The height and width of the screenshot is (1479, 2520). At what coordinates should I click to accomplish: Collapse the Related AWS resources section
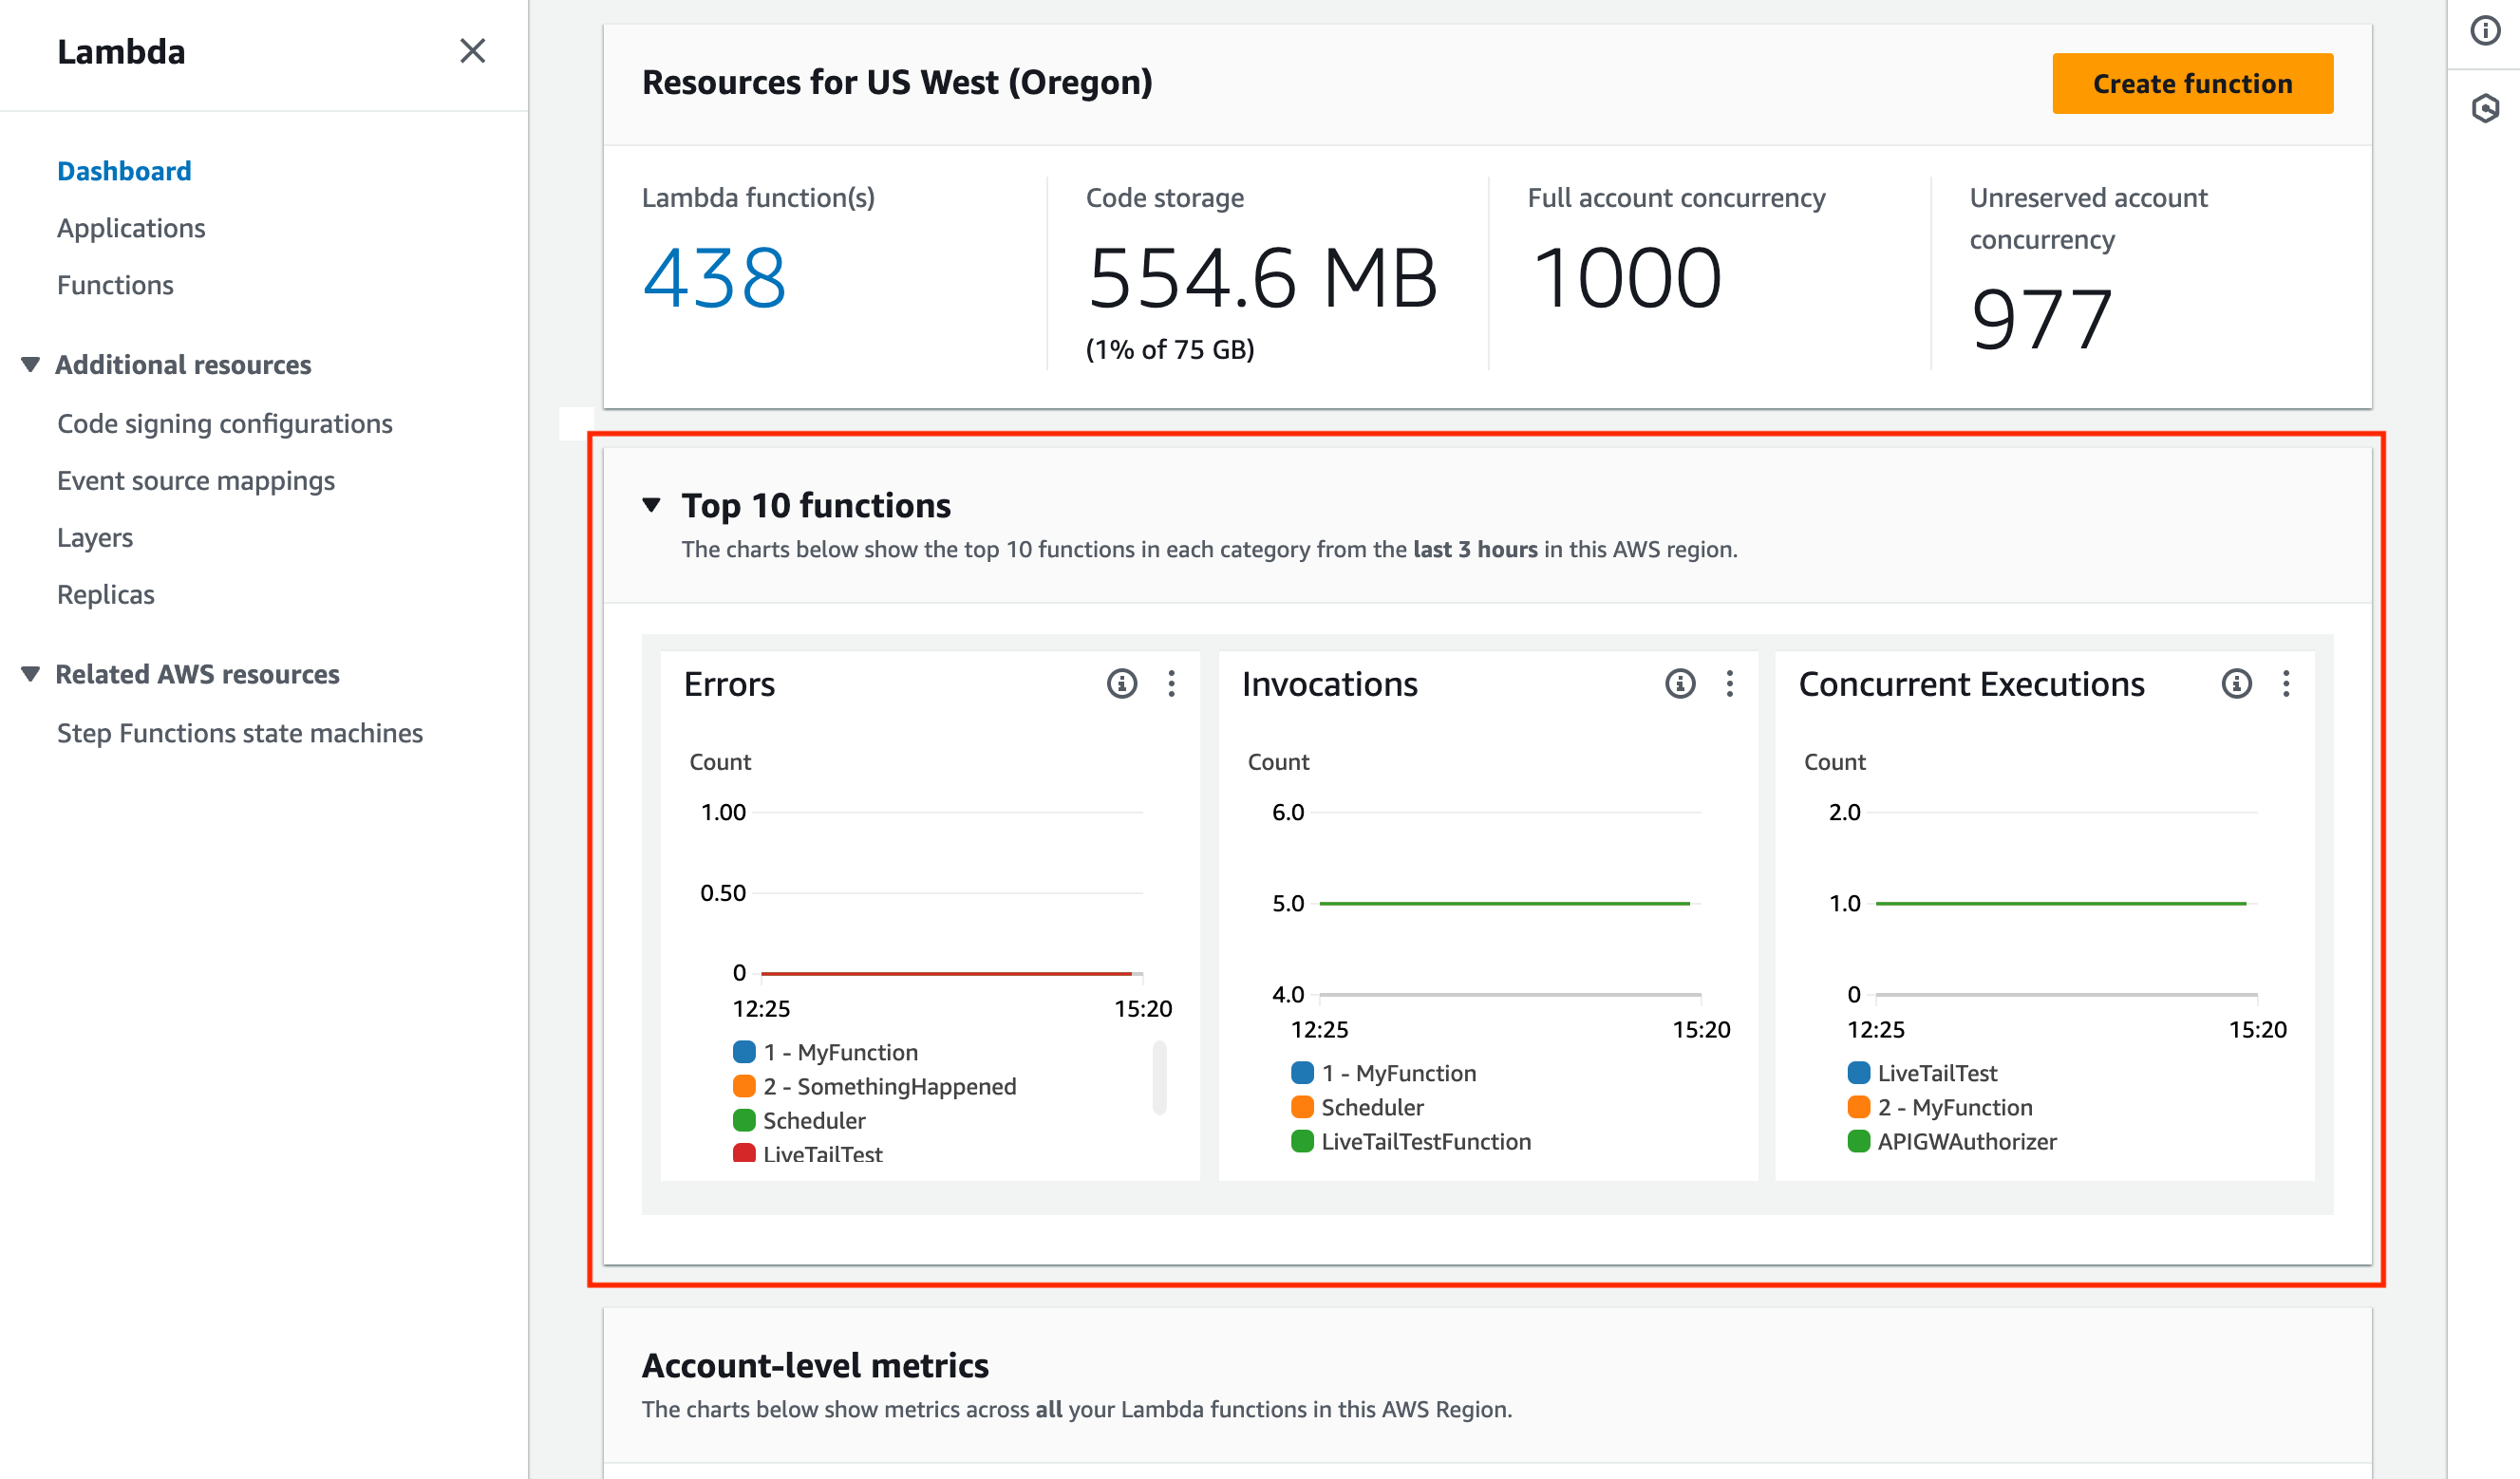(x=31, y=674)
